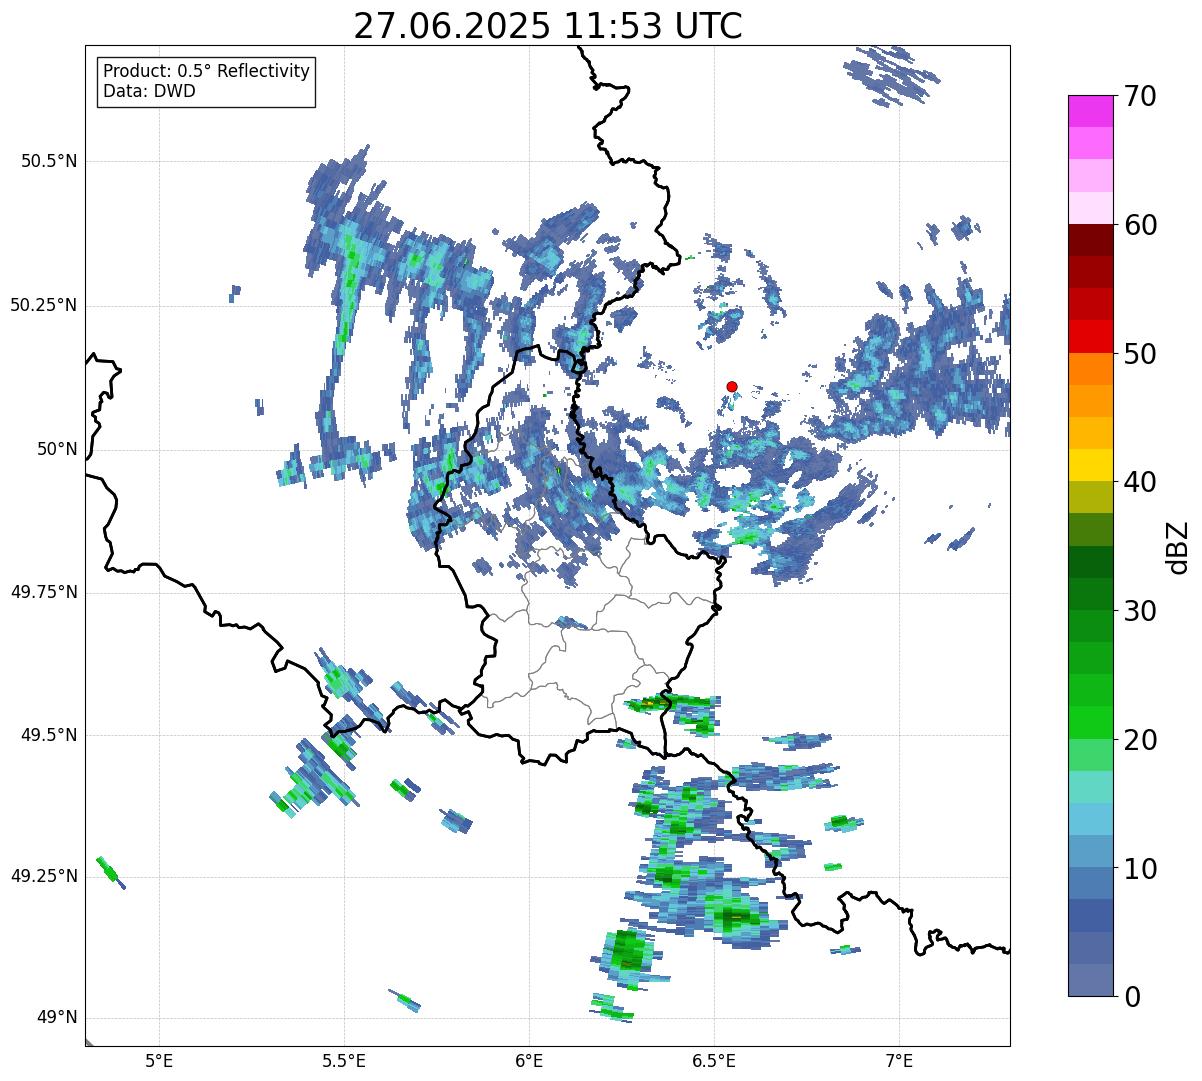Image resolution: width=1202 pixels, height=1081 pixels.
Task: Click the red radar site marker dot
Action: (x=732, y=386)
